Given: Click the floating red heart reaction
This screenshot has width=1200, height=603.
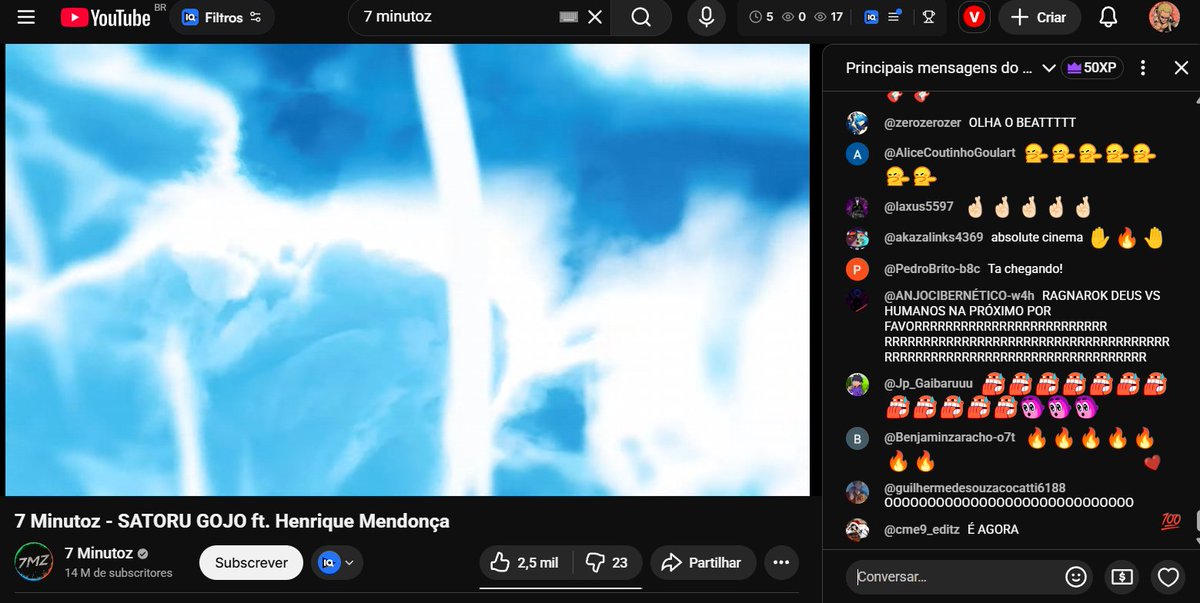Looking at the screenshot, I should (1152, 462).
